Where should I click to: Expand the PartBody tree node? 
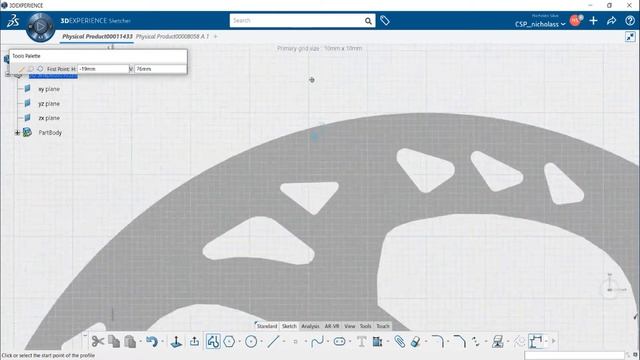tap(17, 133)
